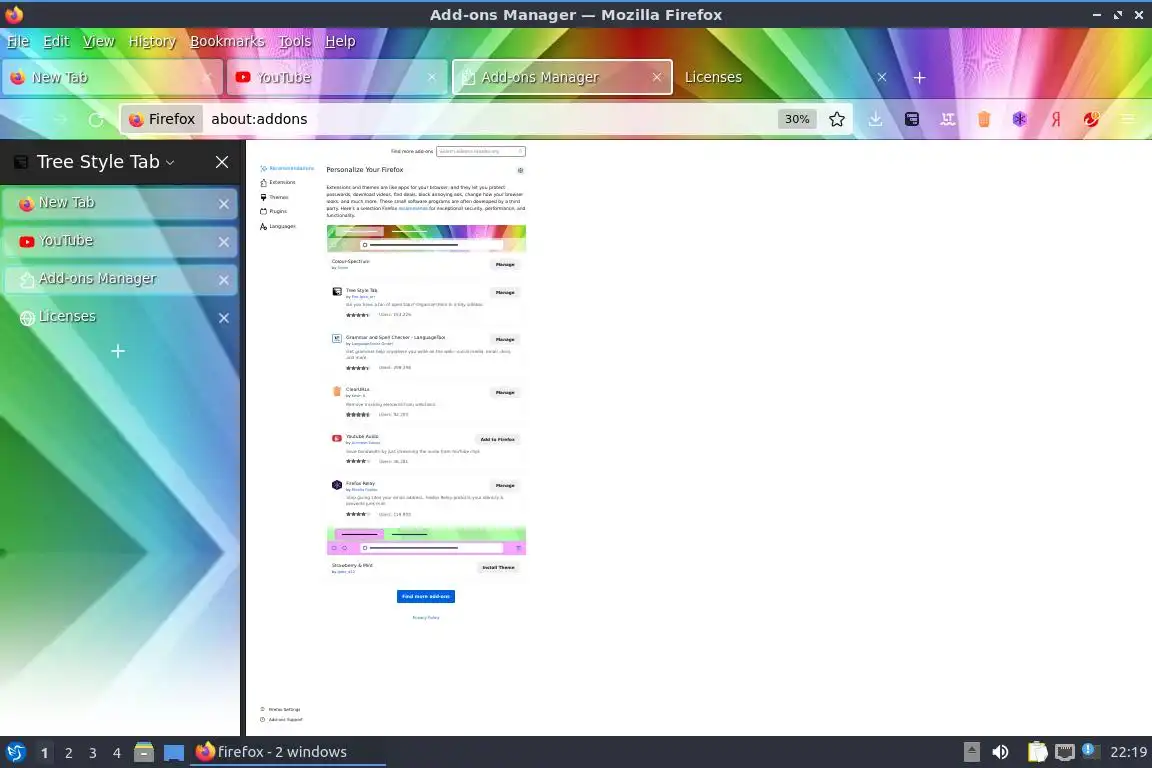Close the YouTube tab in the tab bar
The width and height of the screenshot is (1152, 768).
(431, 77)
